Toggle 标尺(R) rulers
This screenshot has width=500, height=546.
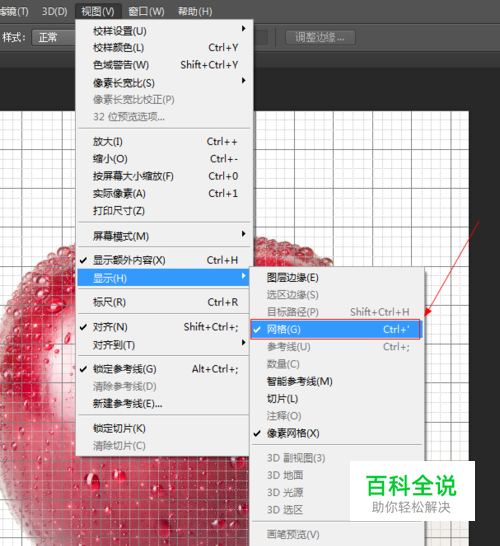click(x=164, y=302)
